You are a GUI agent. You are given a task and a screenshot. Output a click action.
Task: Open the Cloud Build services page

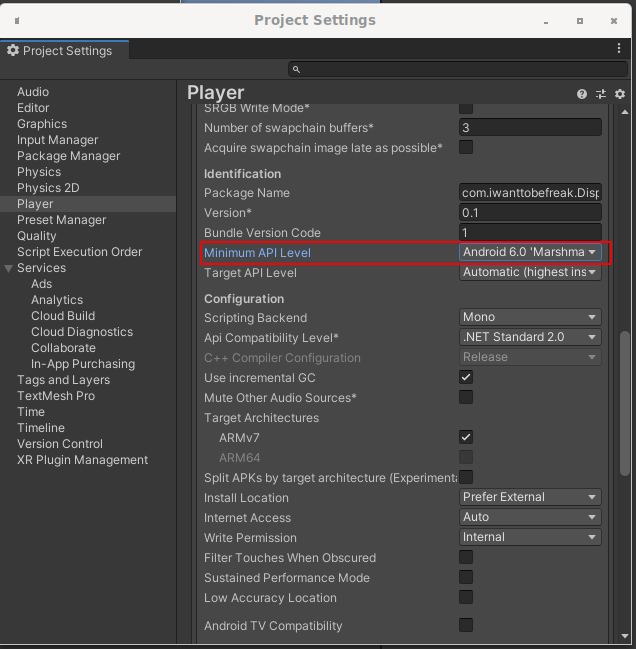click(x=63, y=316)
